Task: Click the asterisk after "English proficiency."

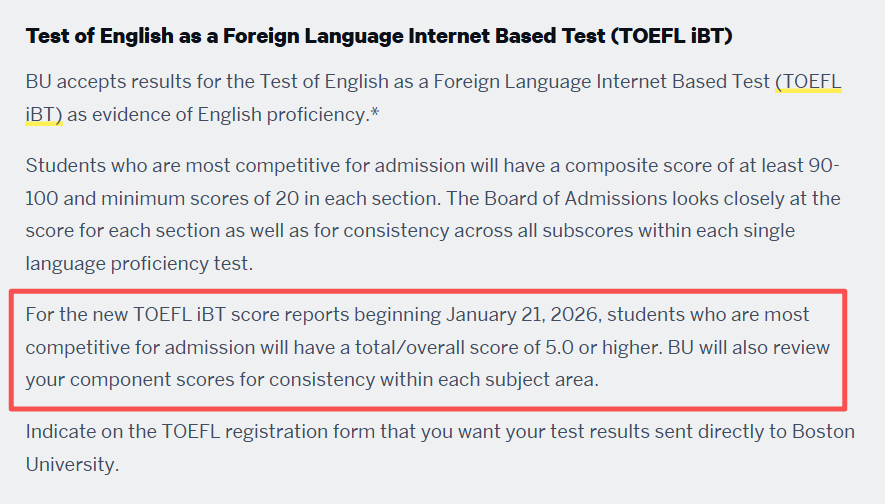Action: click(375, 115)
